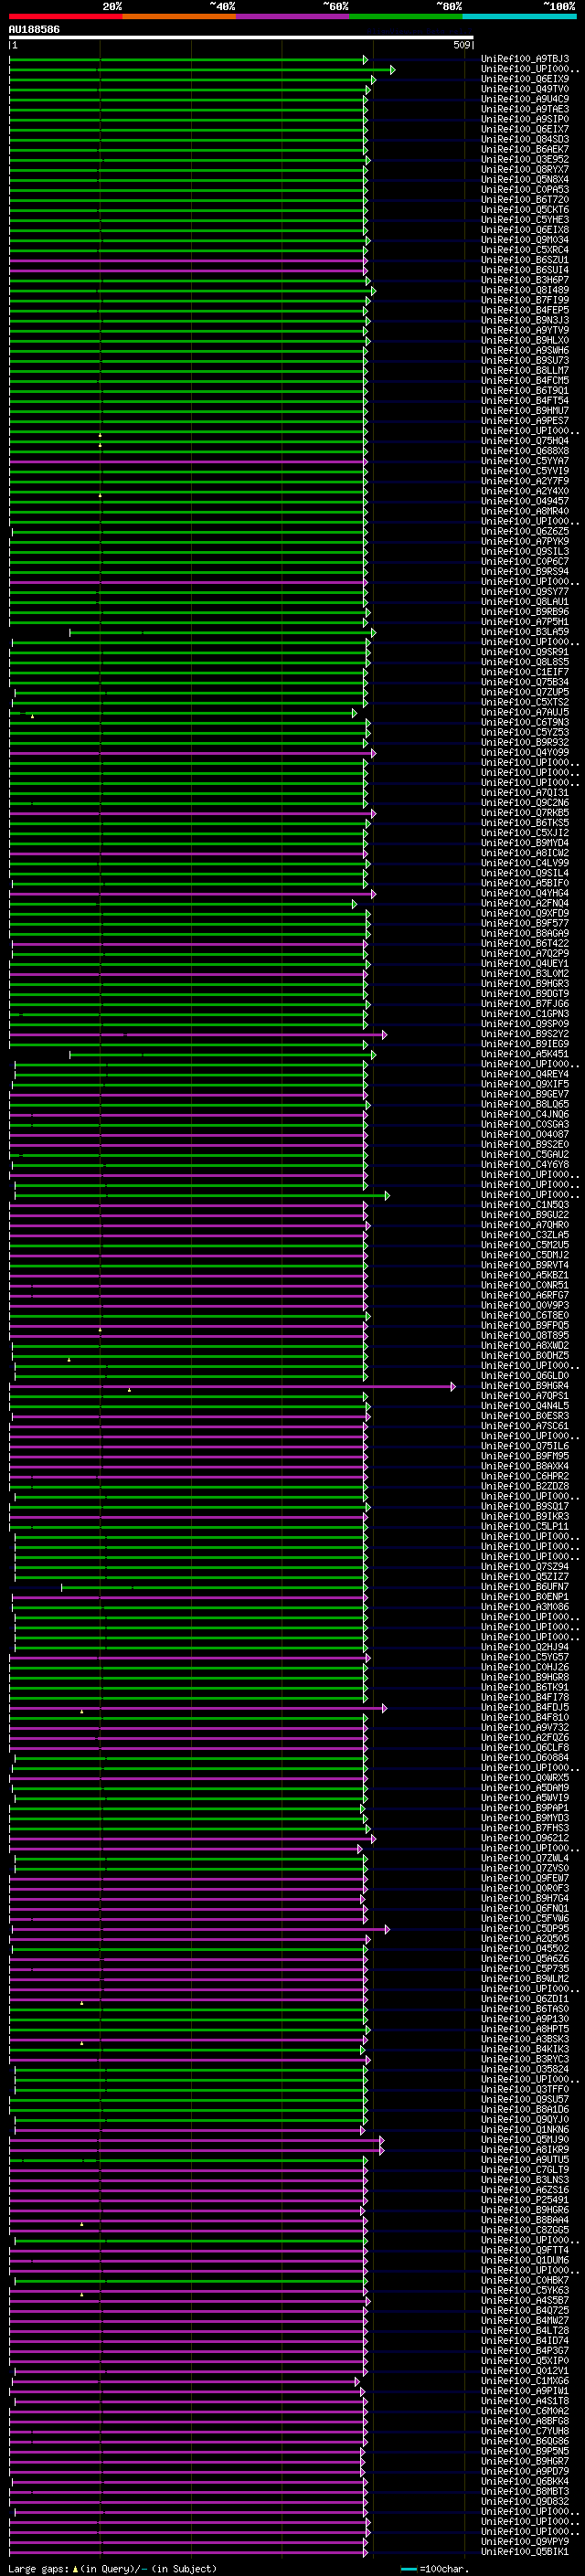585x2576 pixels.
Task: Click the green alignment bar for UniRef100_A9TBJ3
Action: (x=188, y=59)
